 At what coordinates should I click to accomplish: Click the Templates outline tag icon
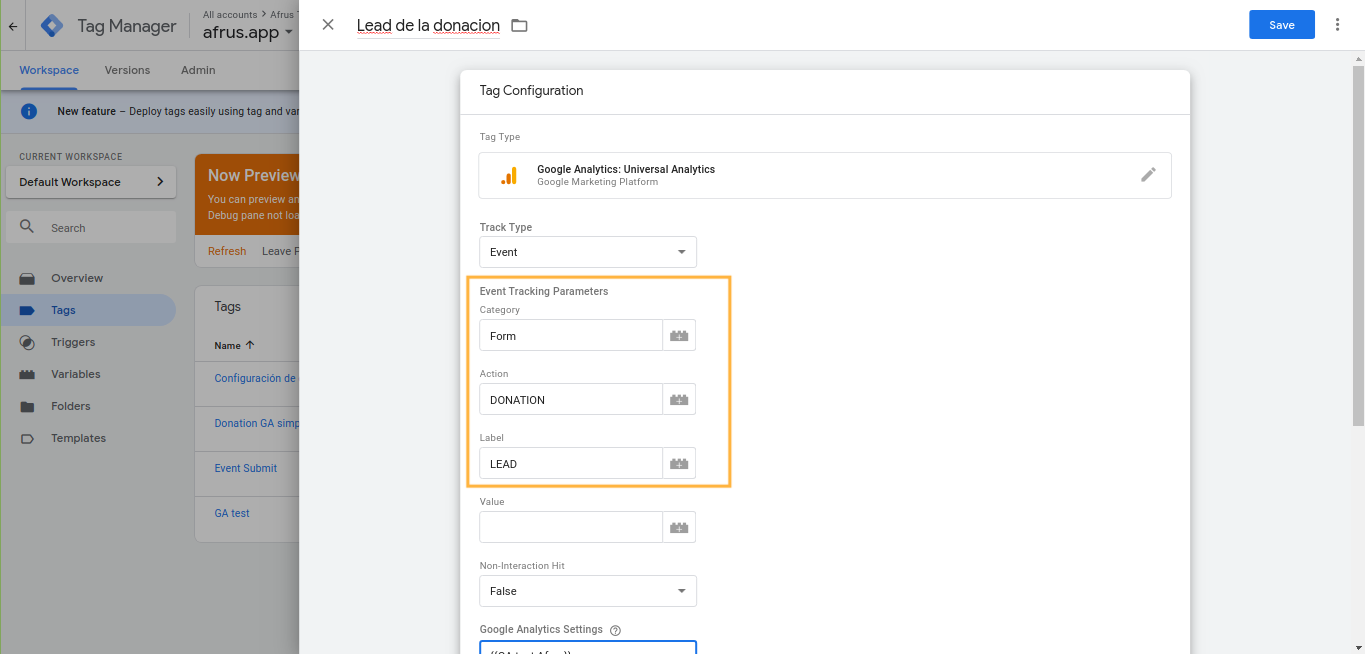point(28,438)
